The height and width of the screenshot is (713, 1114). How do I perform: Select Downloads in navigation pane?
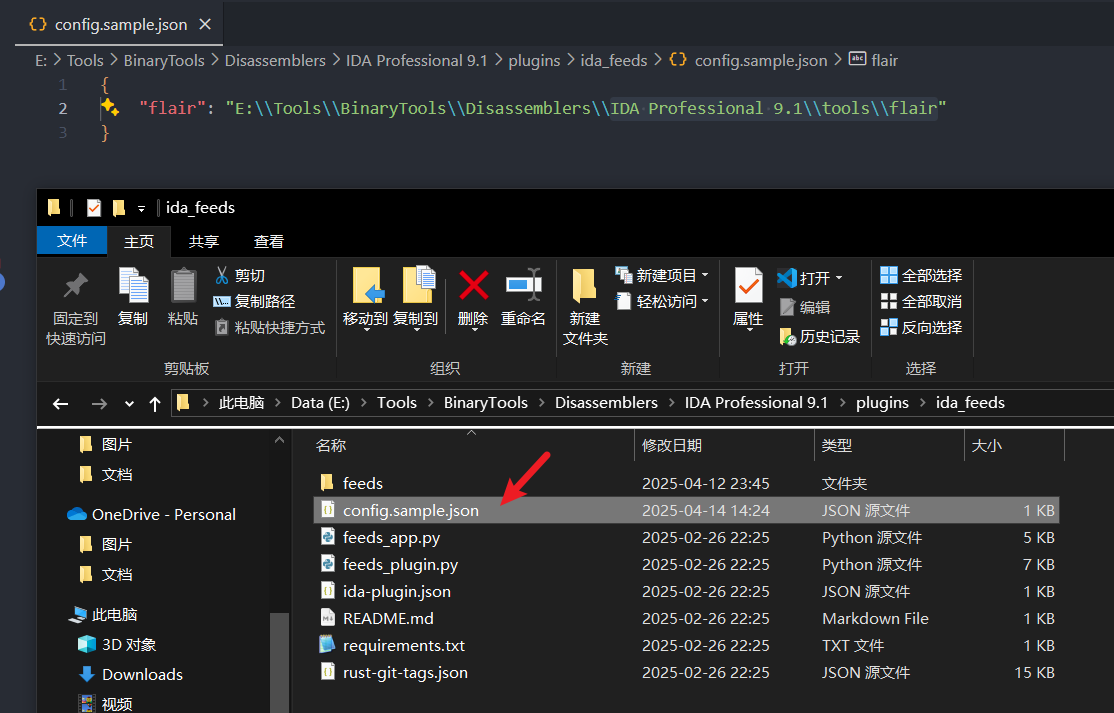coord(131,675)
